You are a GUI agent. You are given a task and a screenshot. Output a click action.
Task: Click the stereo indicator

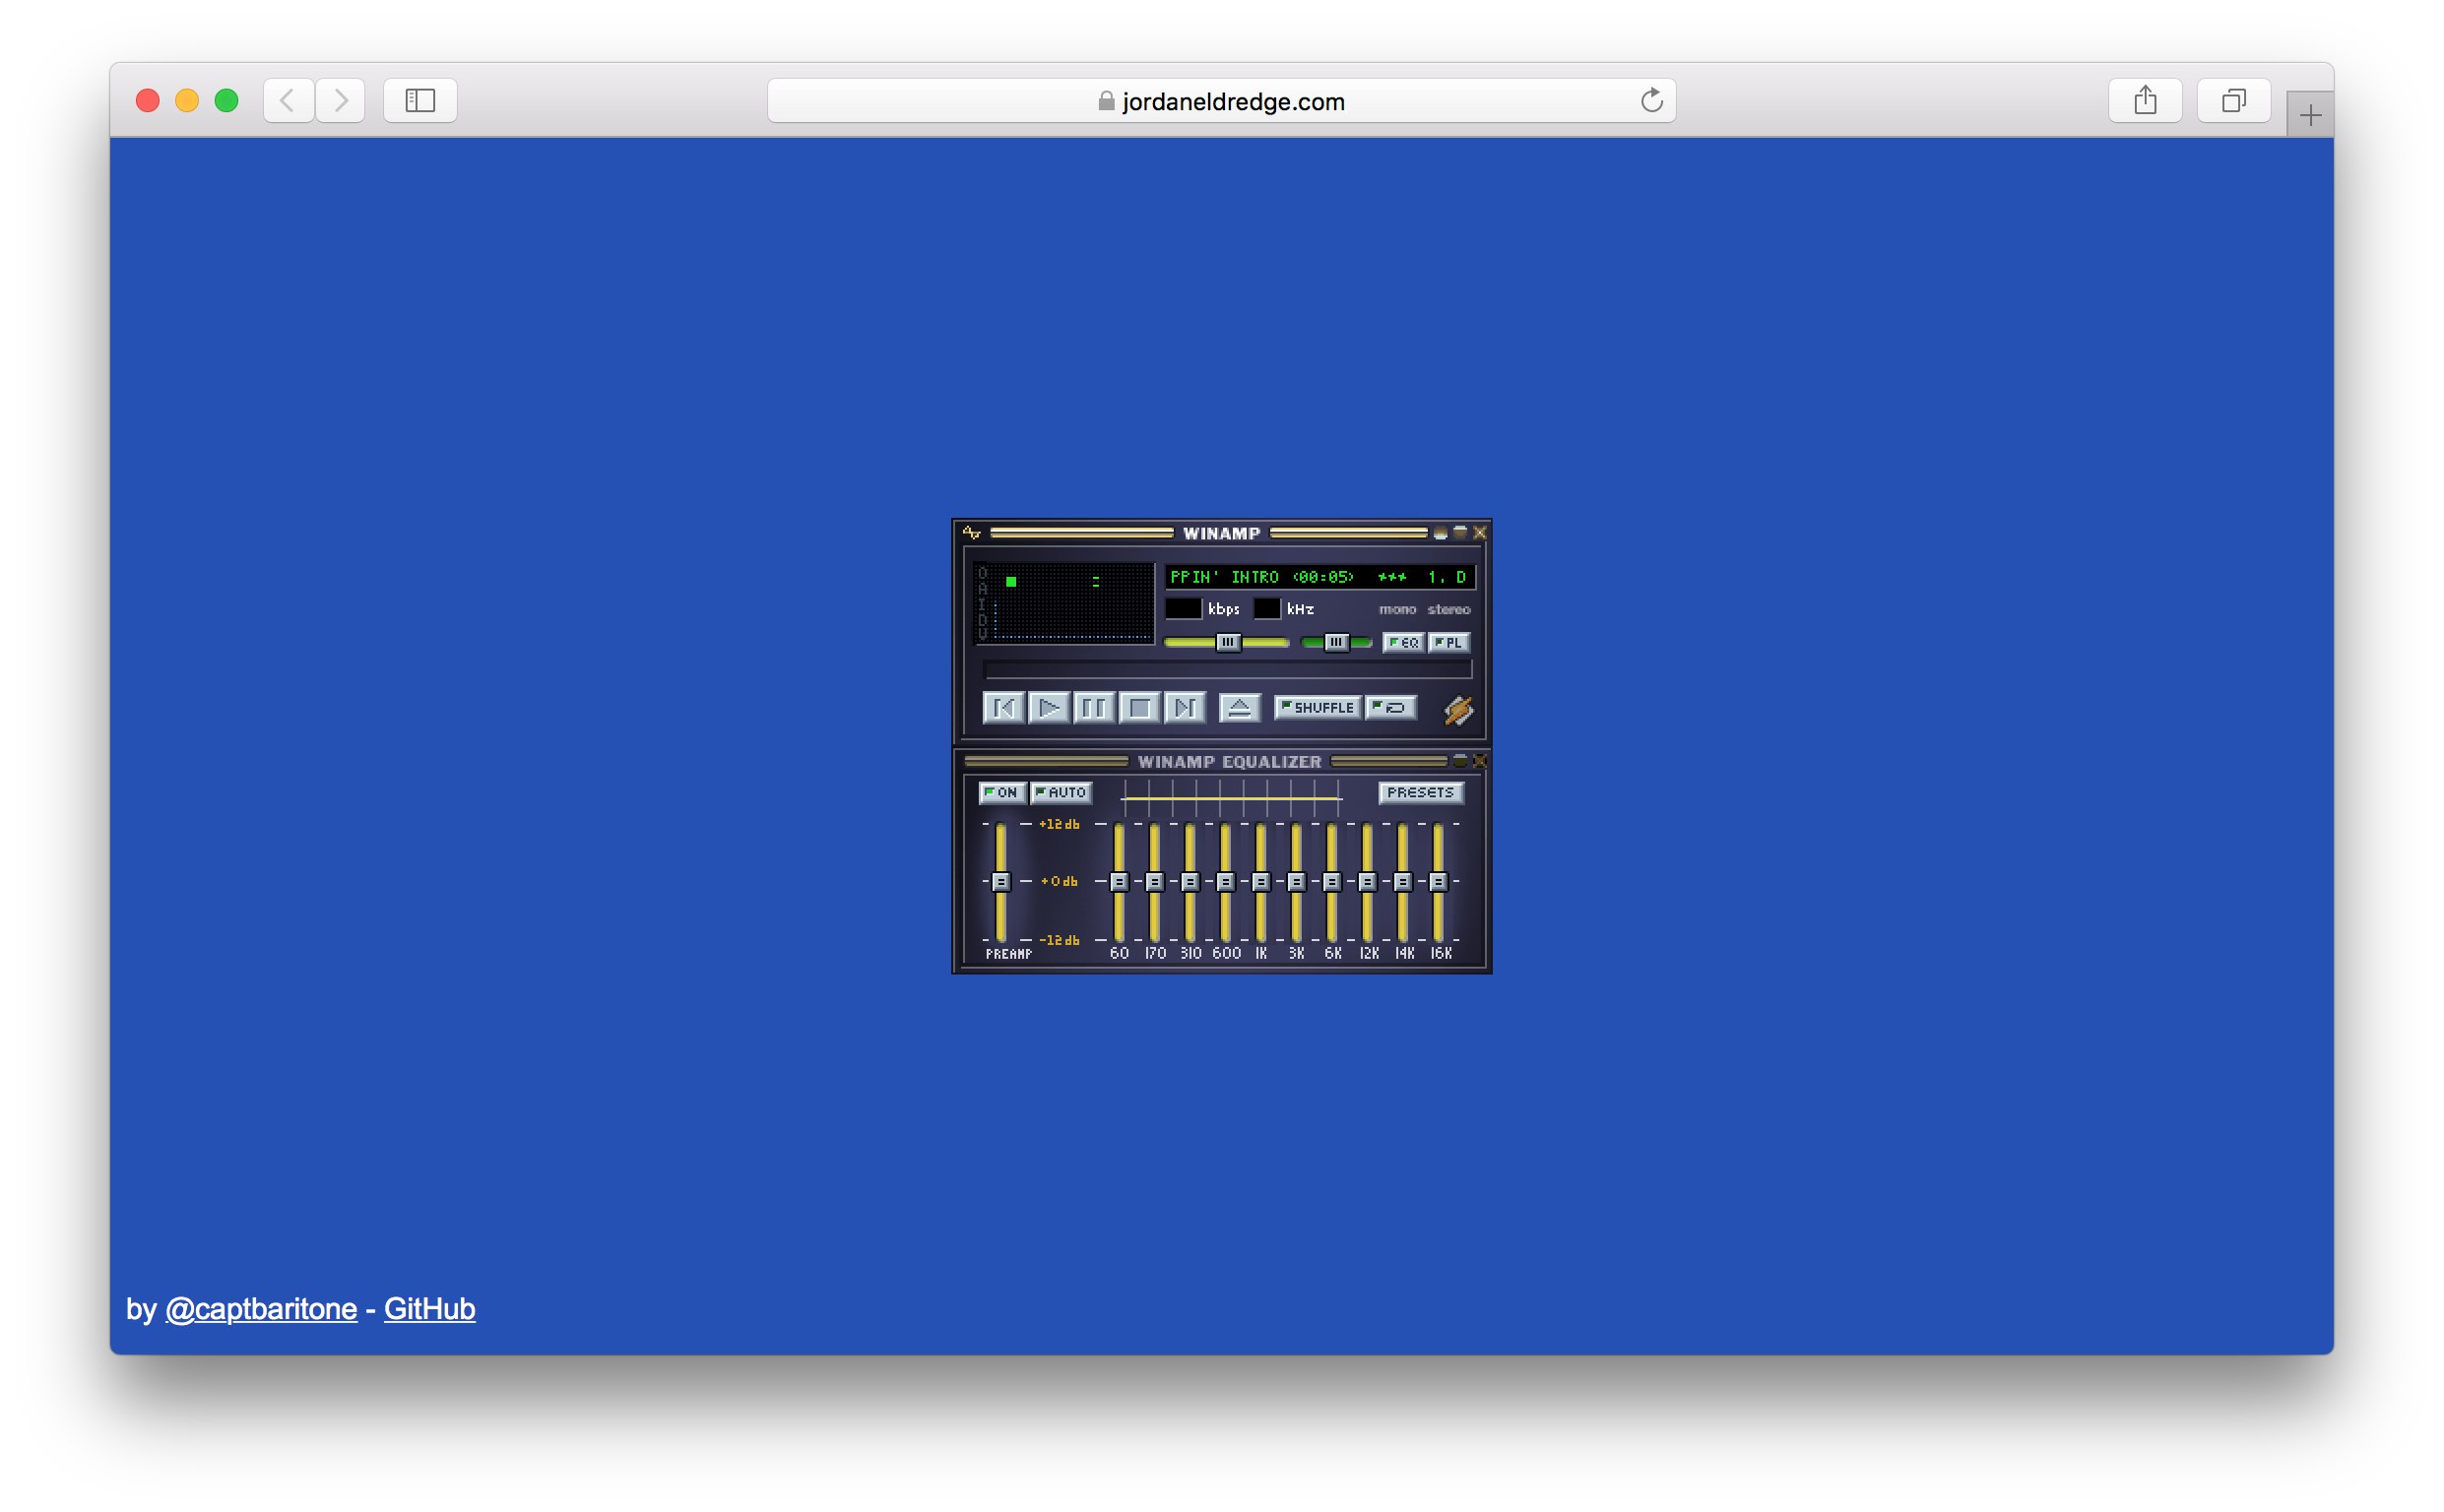click(x=1449, y=609)
